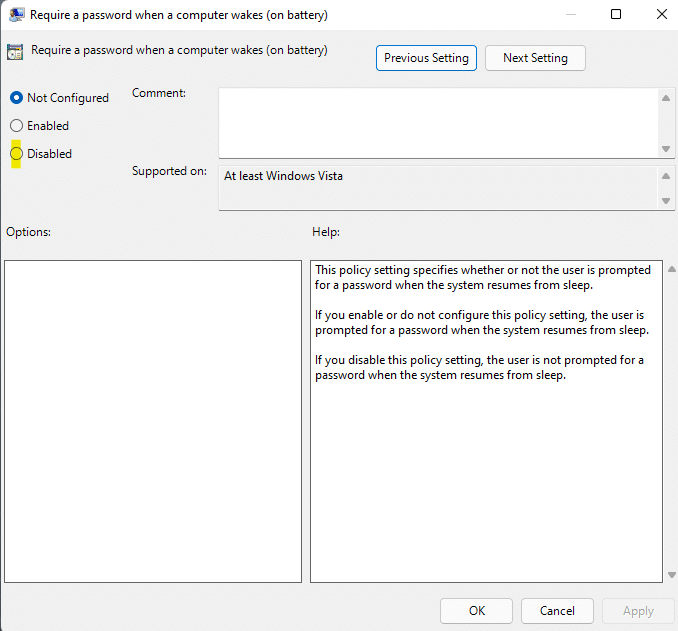Click the Supported on scroll down arrow
This screenshot has width=678, height=631.
(667, 201)
